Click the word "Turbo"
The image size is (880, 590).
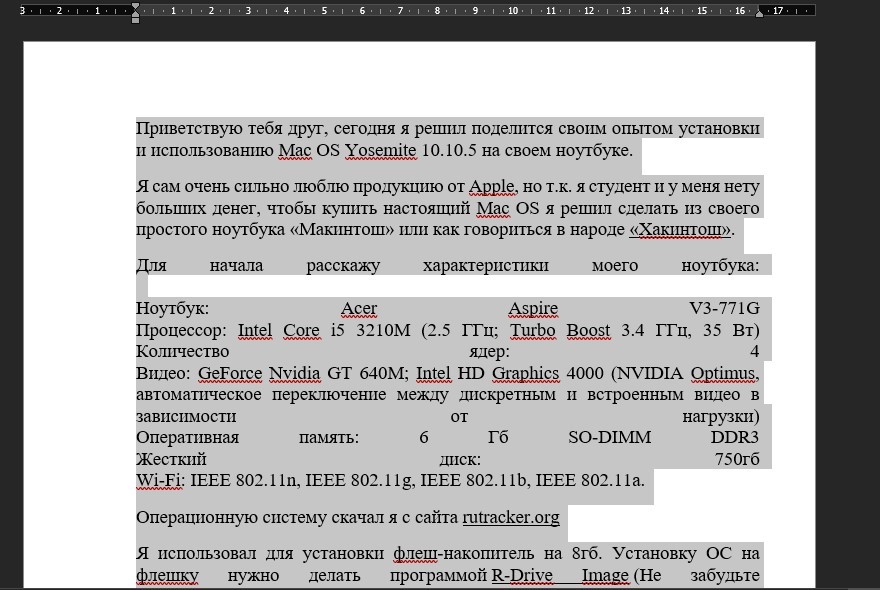(x=532, y=330)
